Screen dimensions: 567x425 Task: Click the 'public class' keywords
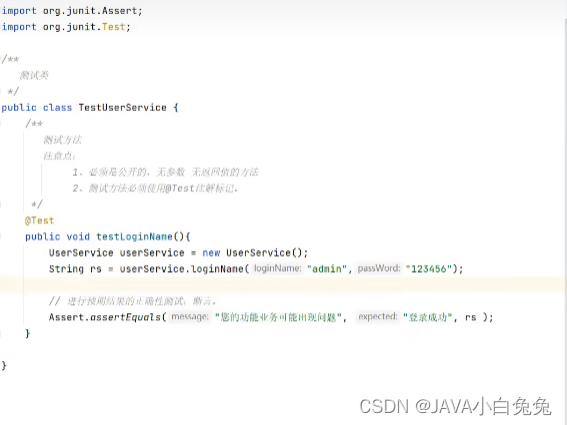(37, 107)
